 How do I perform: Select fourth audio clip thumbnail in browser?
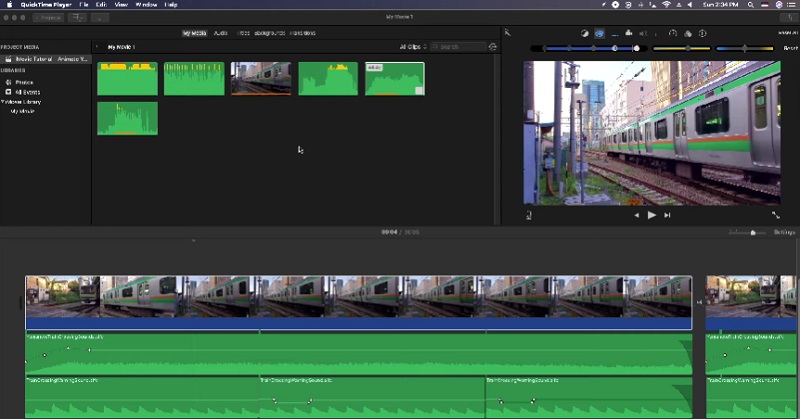pyautogui.click(x=328, y=79)
